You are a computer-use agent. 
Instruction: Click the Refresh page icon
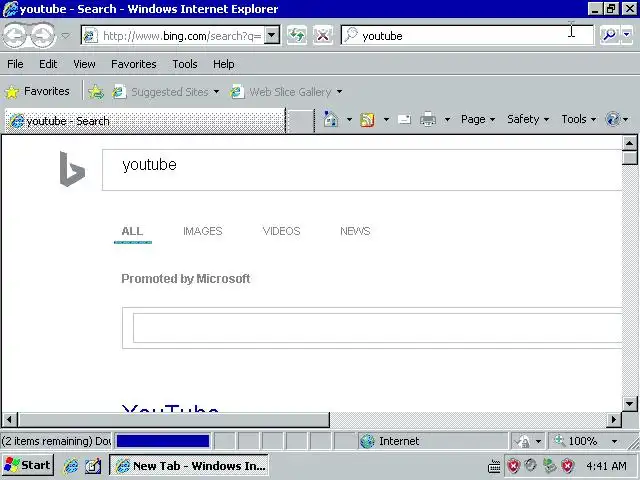(297, 36)
